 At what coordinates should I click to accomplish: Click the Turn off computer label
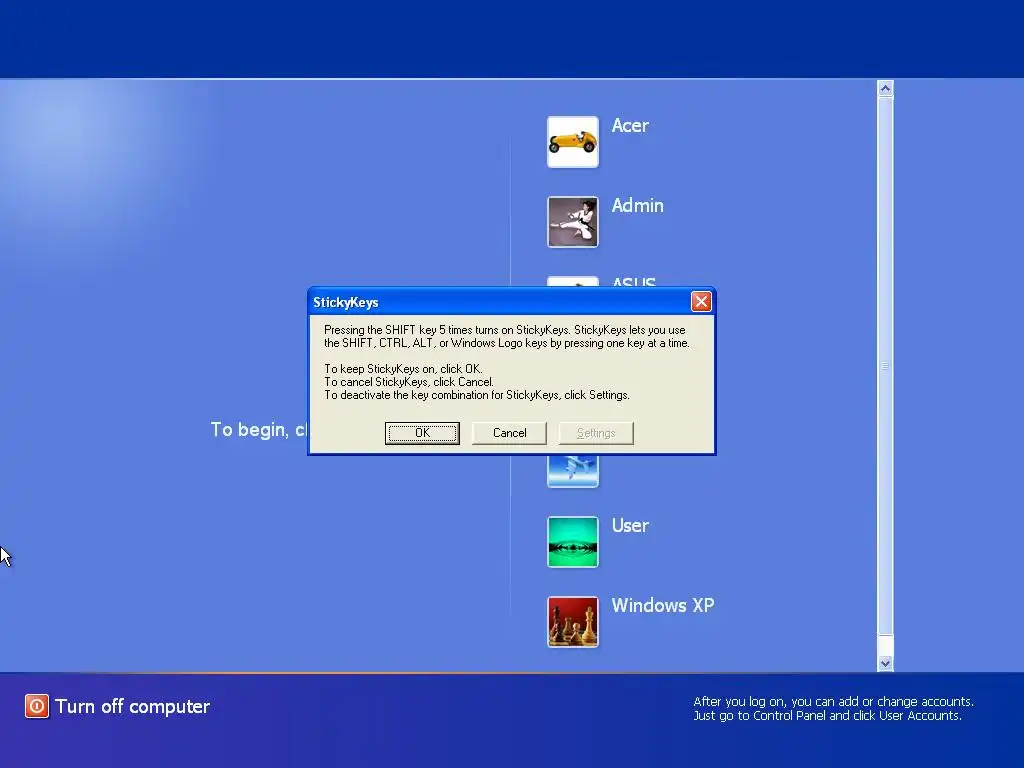[x=133, y=707]
